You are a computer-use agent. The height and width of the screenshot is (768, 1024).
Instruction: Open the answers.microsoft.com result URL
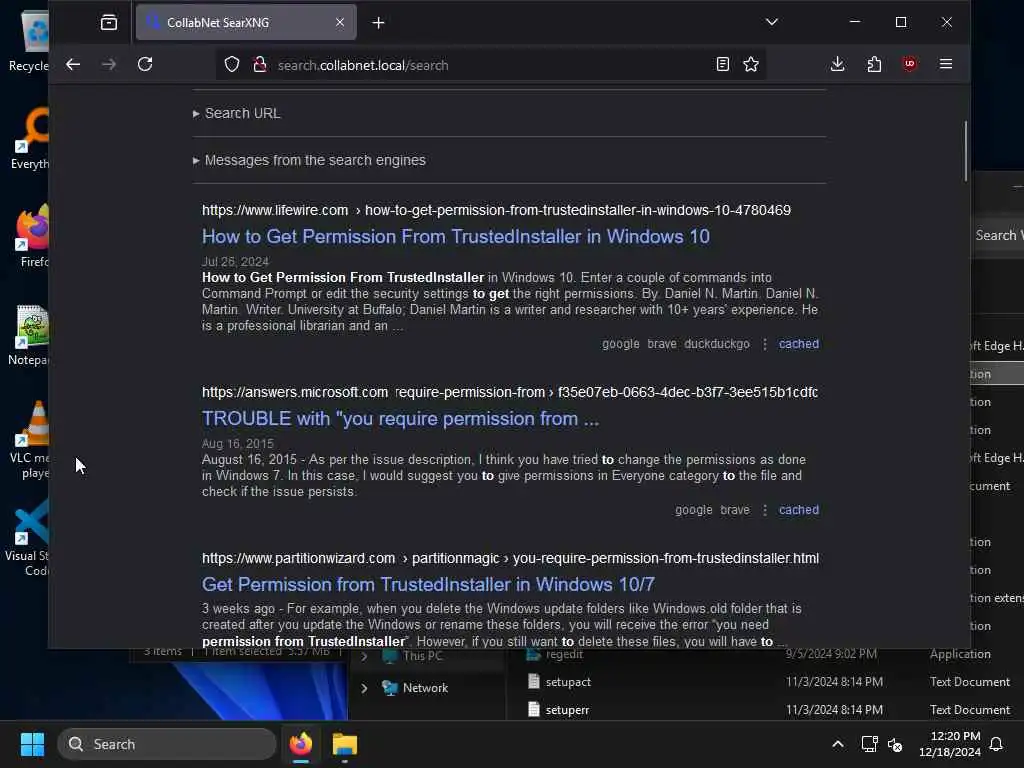point(510,392)
